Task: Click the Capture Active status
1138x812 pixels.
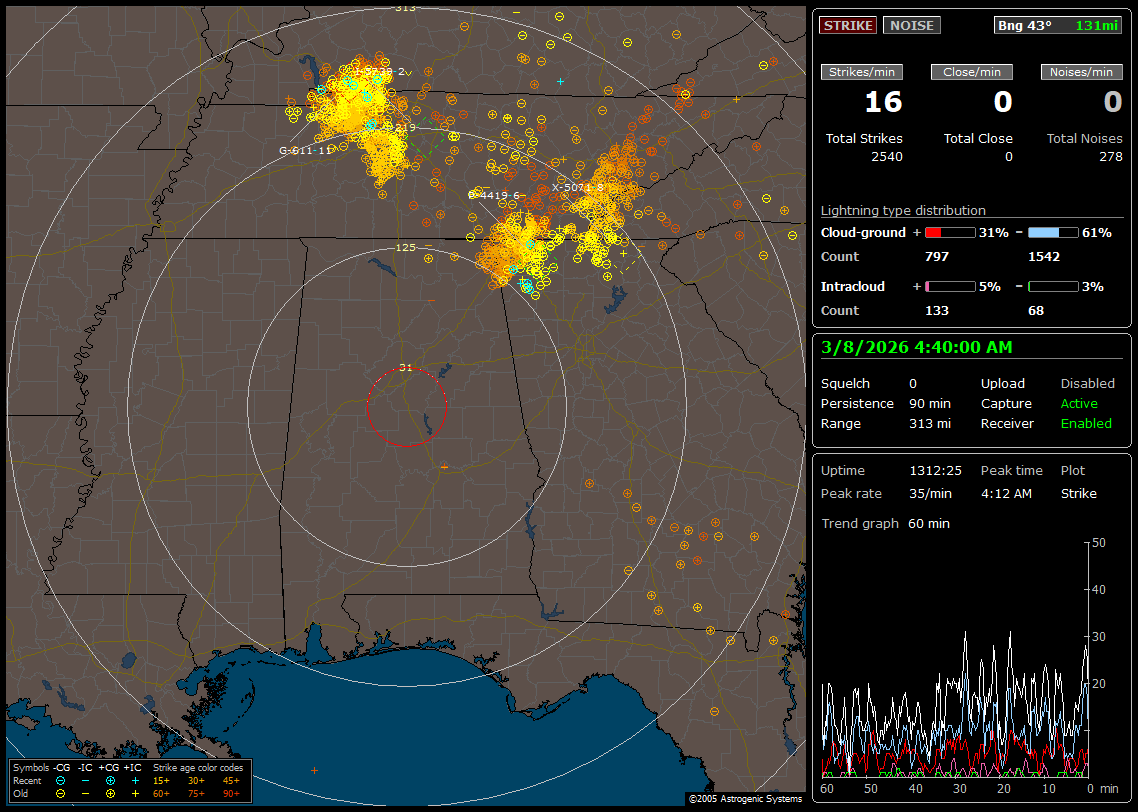Action: coord(1079,403)
